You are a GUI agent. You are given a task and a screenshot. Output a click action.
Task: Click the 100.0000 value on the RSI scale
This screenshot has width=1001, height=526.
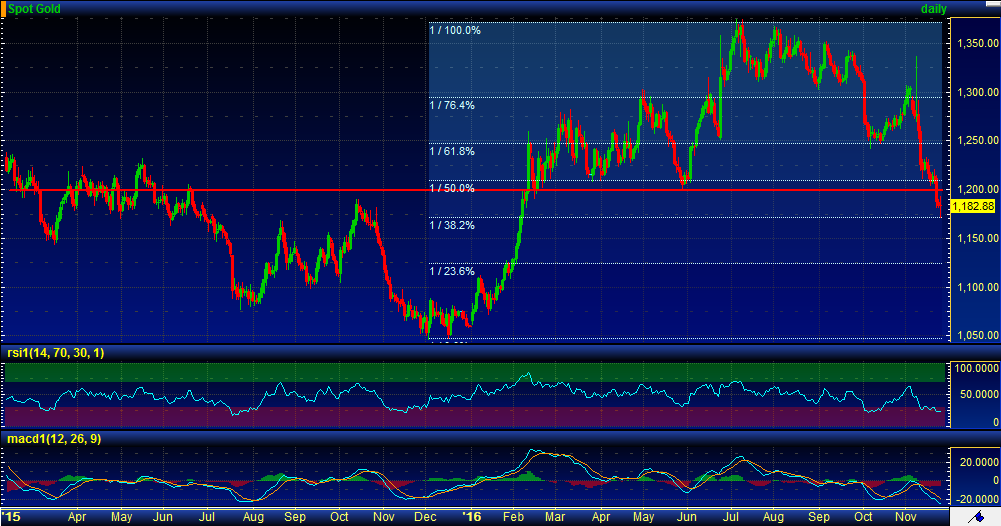974,369
